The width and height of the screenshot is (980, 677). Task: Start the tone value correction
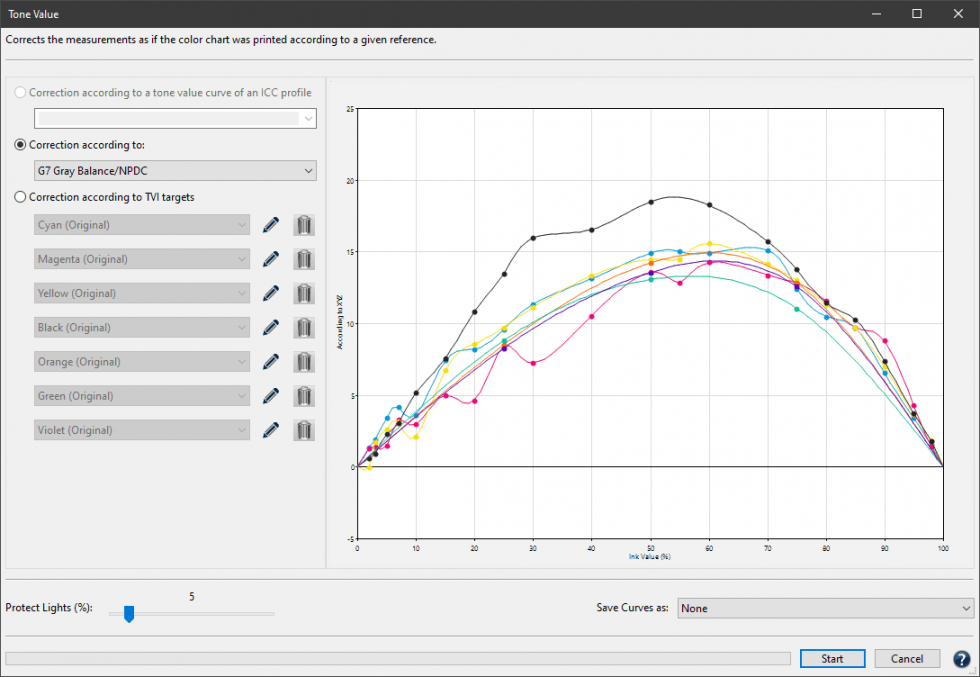click(x=832, y=658)
